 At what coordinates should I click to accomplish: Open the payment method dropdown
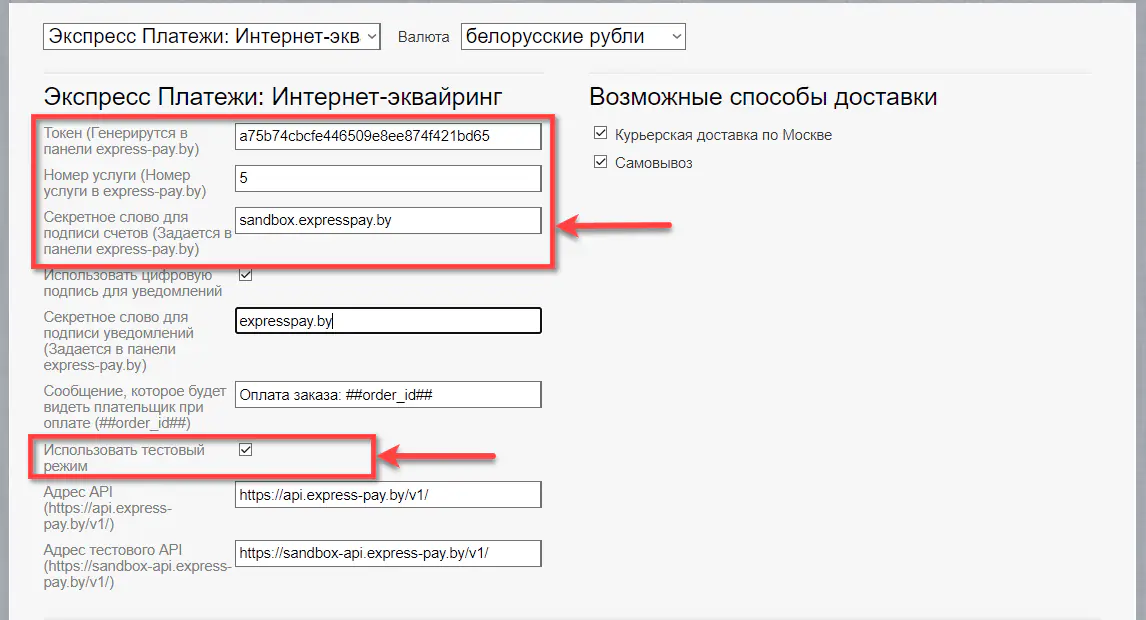[210, 35]
